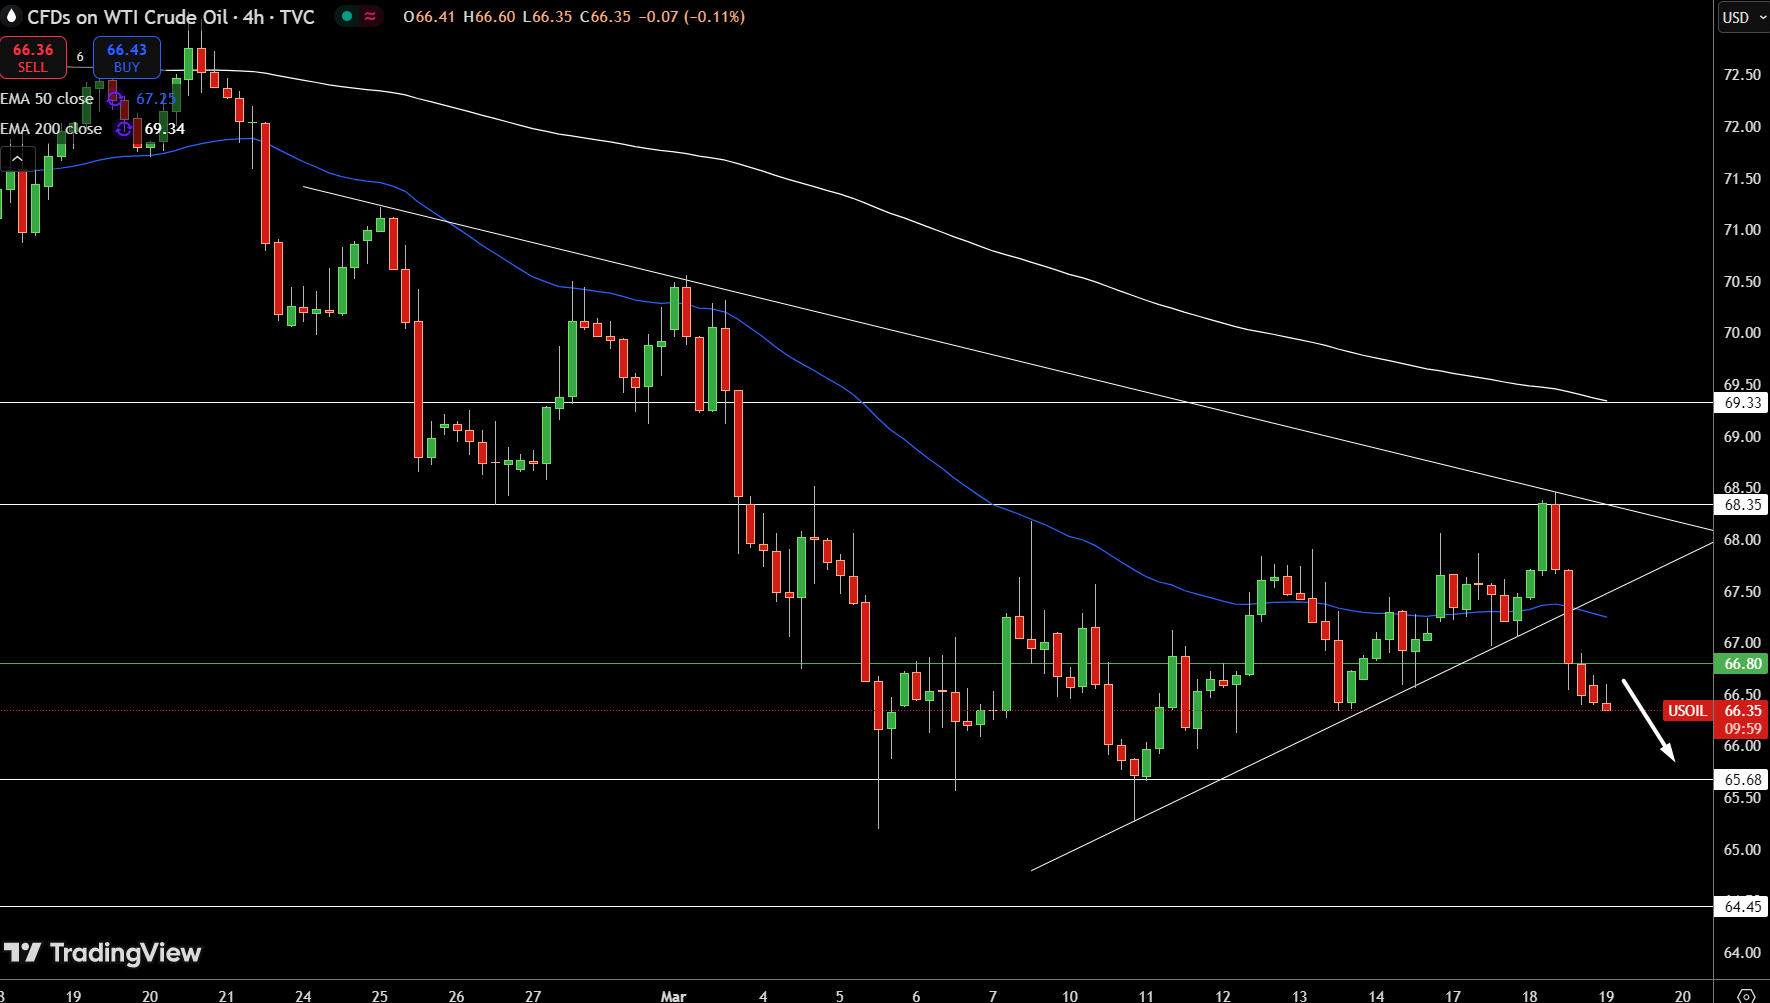Click the red 66.35 last price label
The image size is (1770, 1003).
1742,711
